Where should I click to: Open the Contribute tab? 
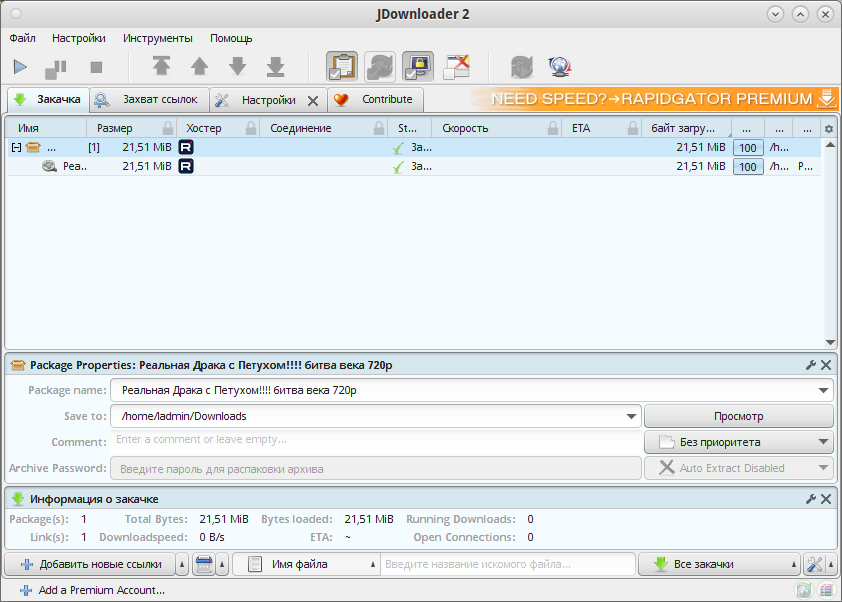click(375, 99)
